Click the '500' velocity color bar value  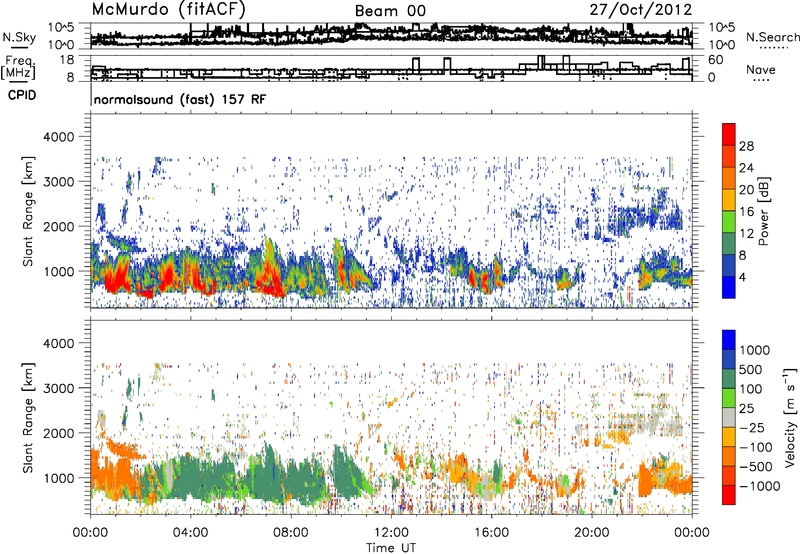[751, 370]
